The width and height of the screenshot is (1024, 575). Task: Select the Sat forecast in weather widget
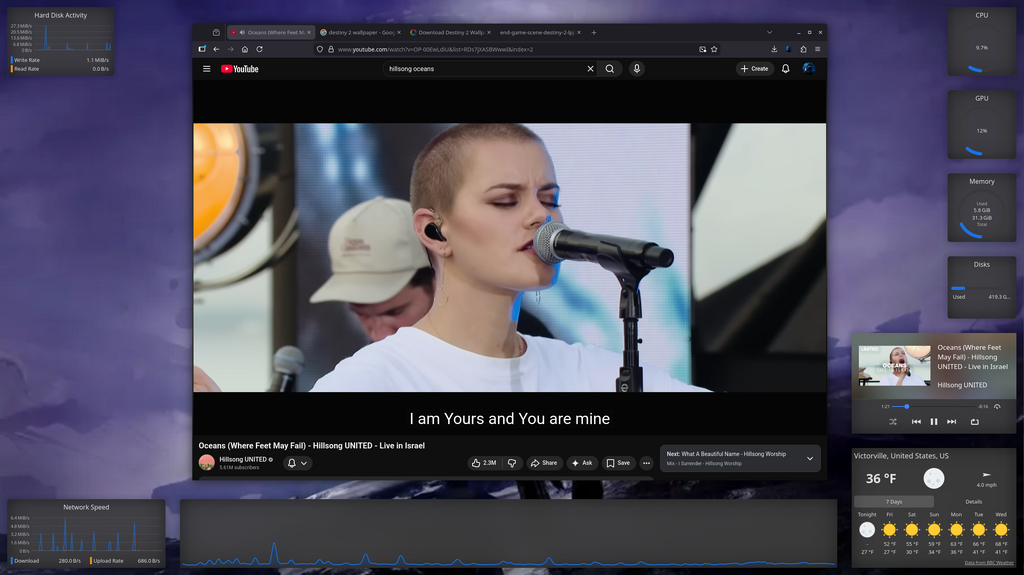pyautogui.click(x=912, y=533)
